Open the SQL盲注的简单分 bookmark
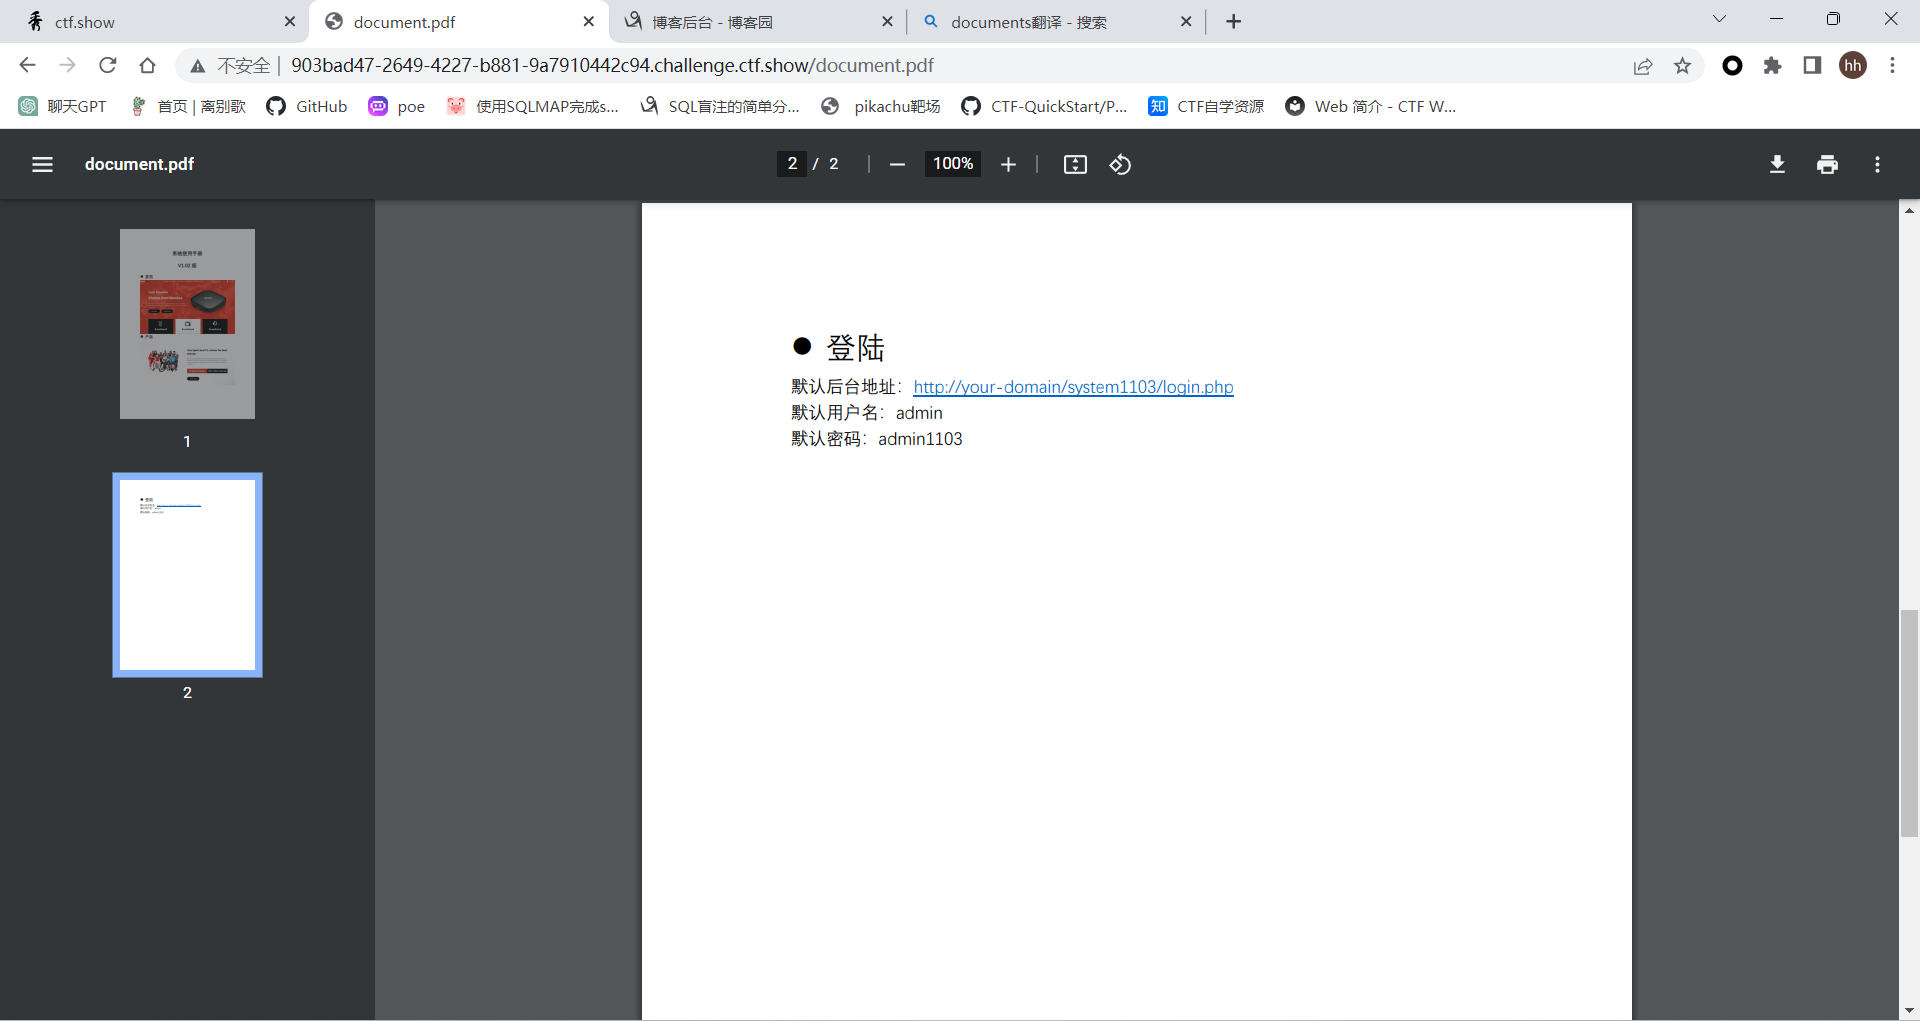Viewport: 1920px width, 1021px height. coord(720,106)
